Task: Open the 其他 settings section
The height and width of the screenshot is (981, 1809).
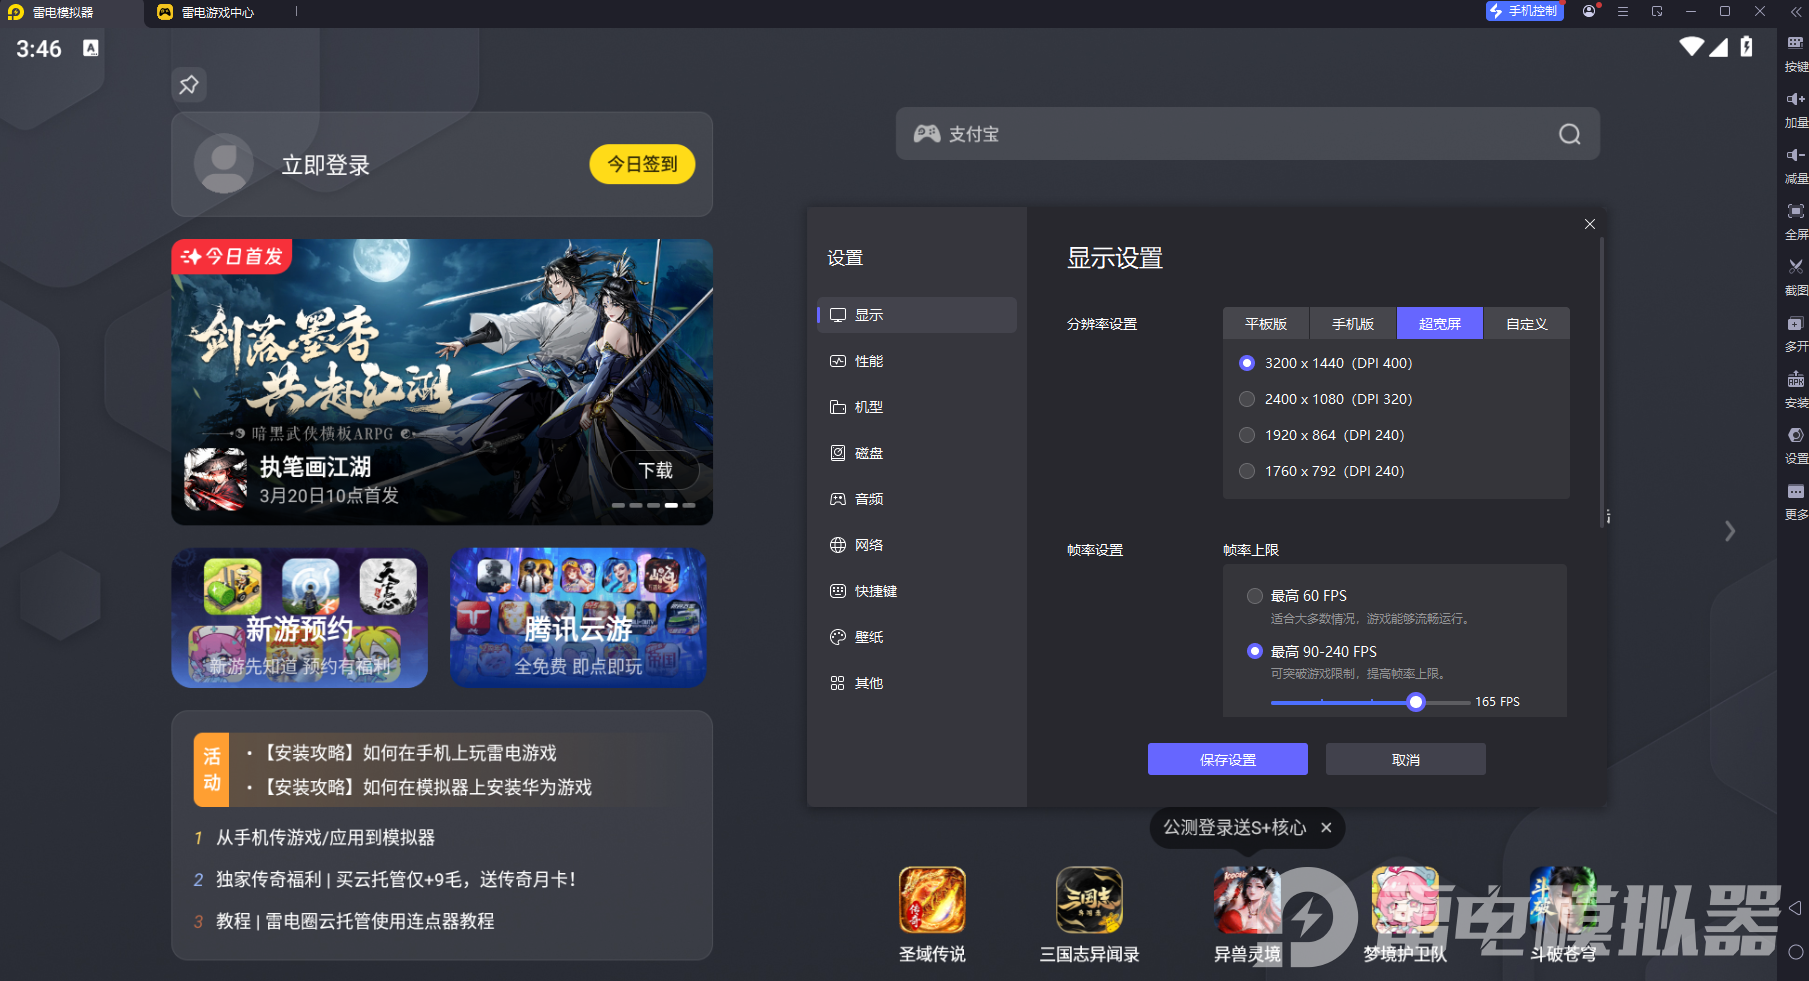Action: (x=917, y=683)
